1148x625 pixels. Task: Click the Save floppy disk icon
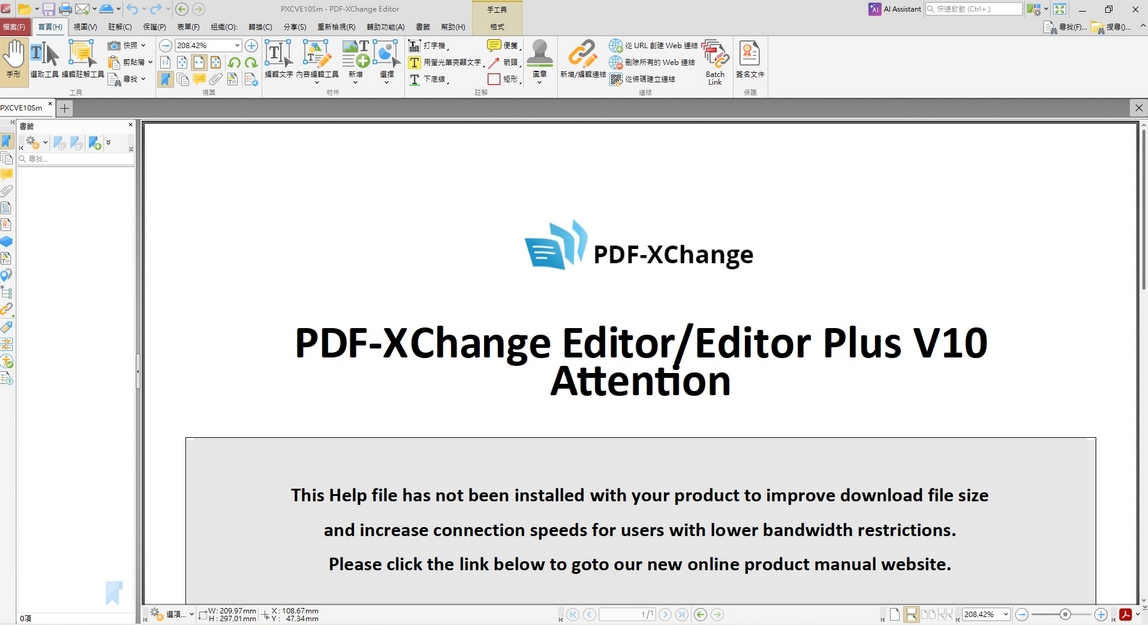(48, 9)
